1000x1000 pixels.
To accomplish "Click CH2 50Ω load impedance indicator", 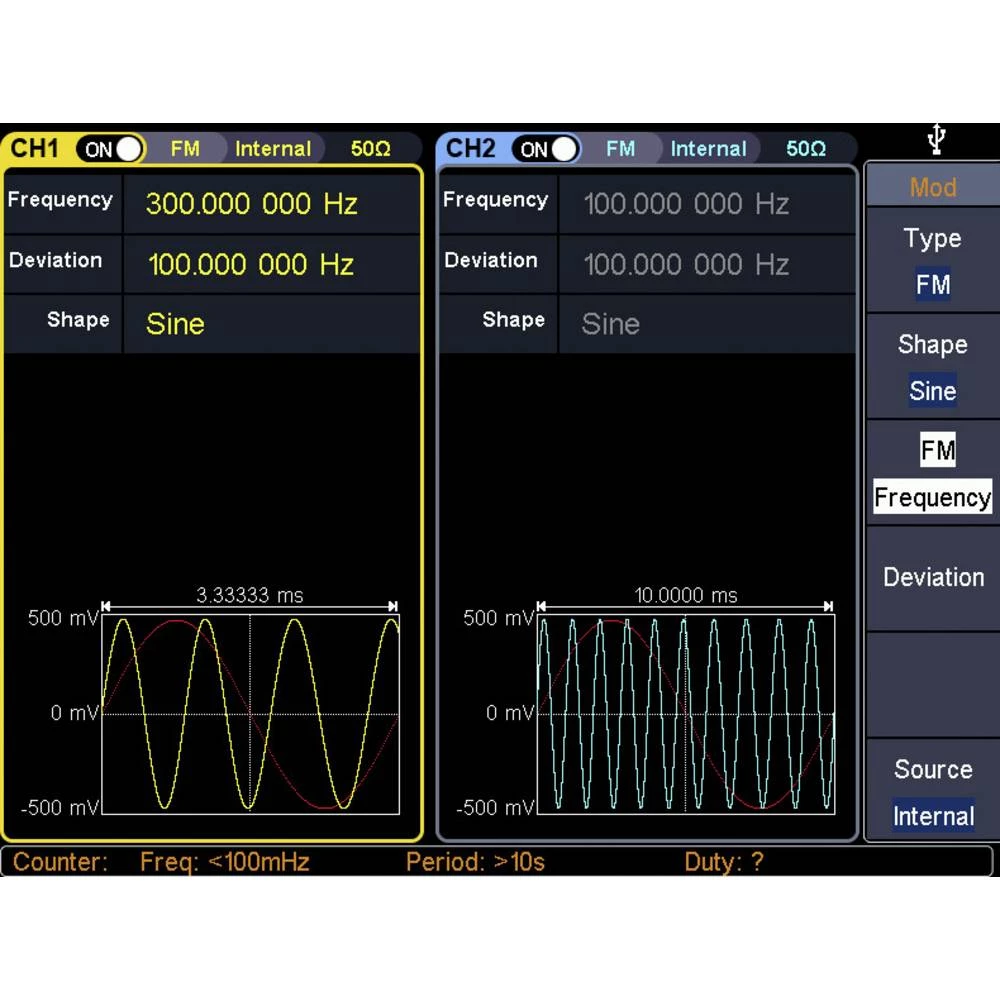I will pyautogui.click(x=806, y=149).
